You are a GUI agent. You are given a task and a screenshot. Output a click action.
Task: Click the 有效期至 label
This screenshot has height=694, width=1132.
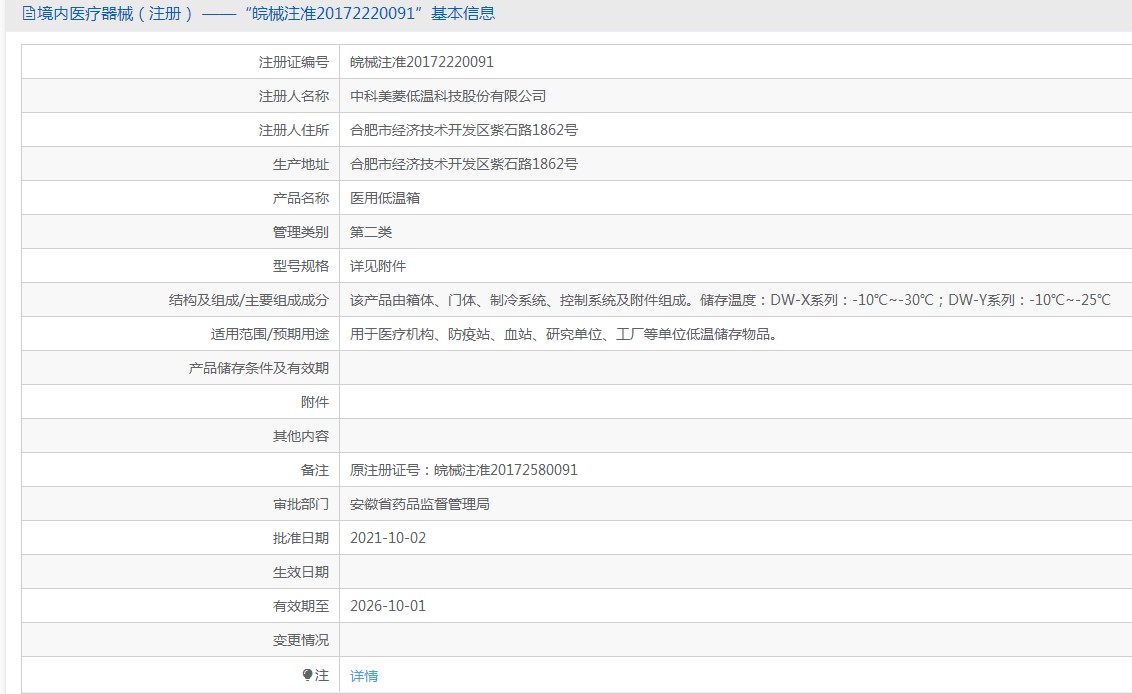point(301,606)
